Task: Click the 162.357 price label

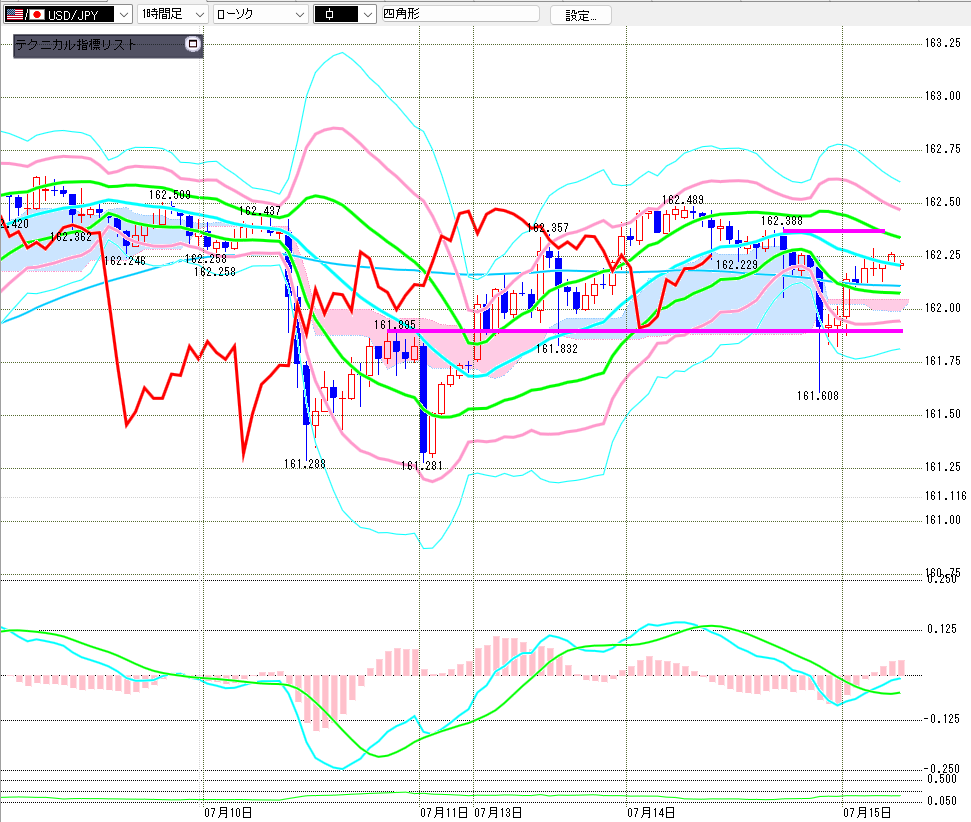Action: [x=547, y=228]
